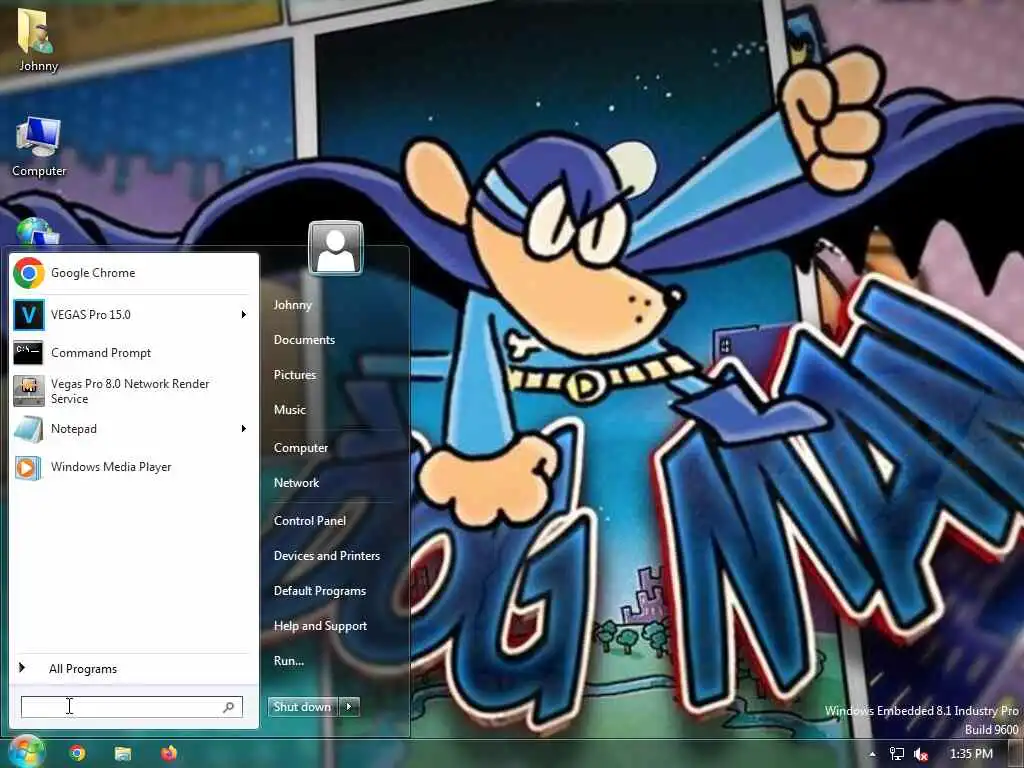
Task: Open Network from Start menu
Action: pyautogui.click(x=296, y=483)
